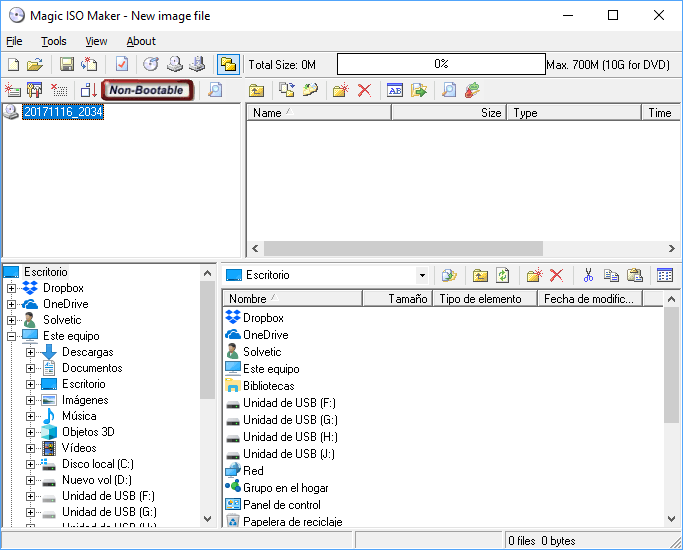Viewport: 683px width, 550px height.
Task: Save the image using floppy disk icon
Action: pos(67,64)
